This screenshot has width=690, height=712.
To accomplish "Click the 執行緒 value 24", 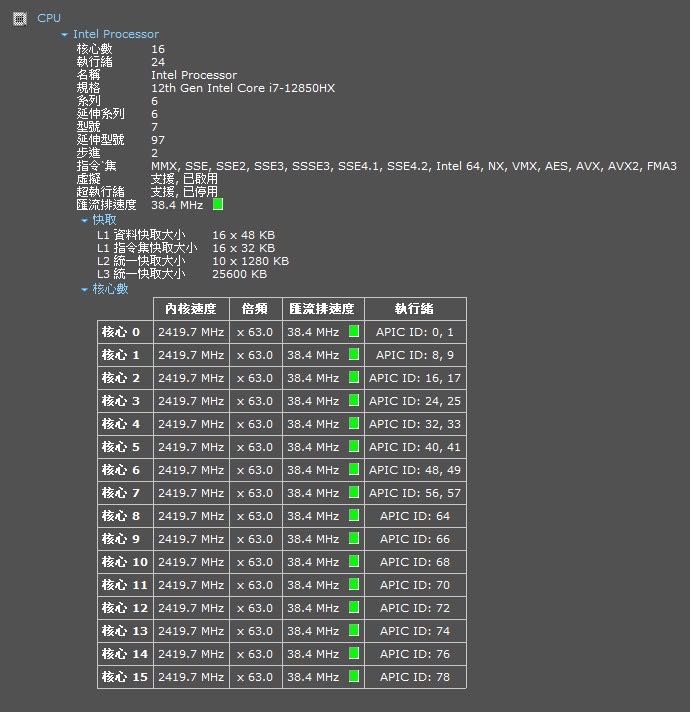I will tap(158, 62).
